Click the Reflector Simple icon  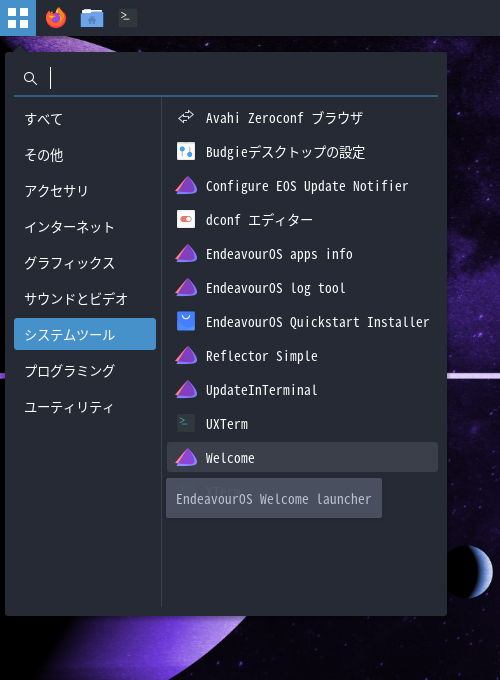[x=186, y=355]
